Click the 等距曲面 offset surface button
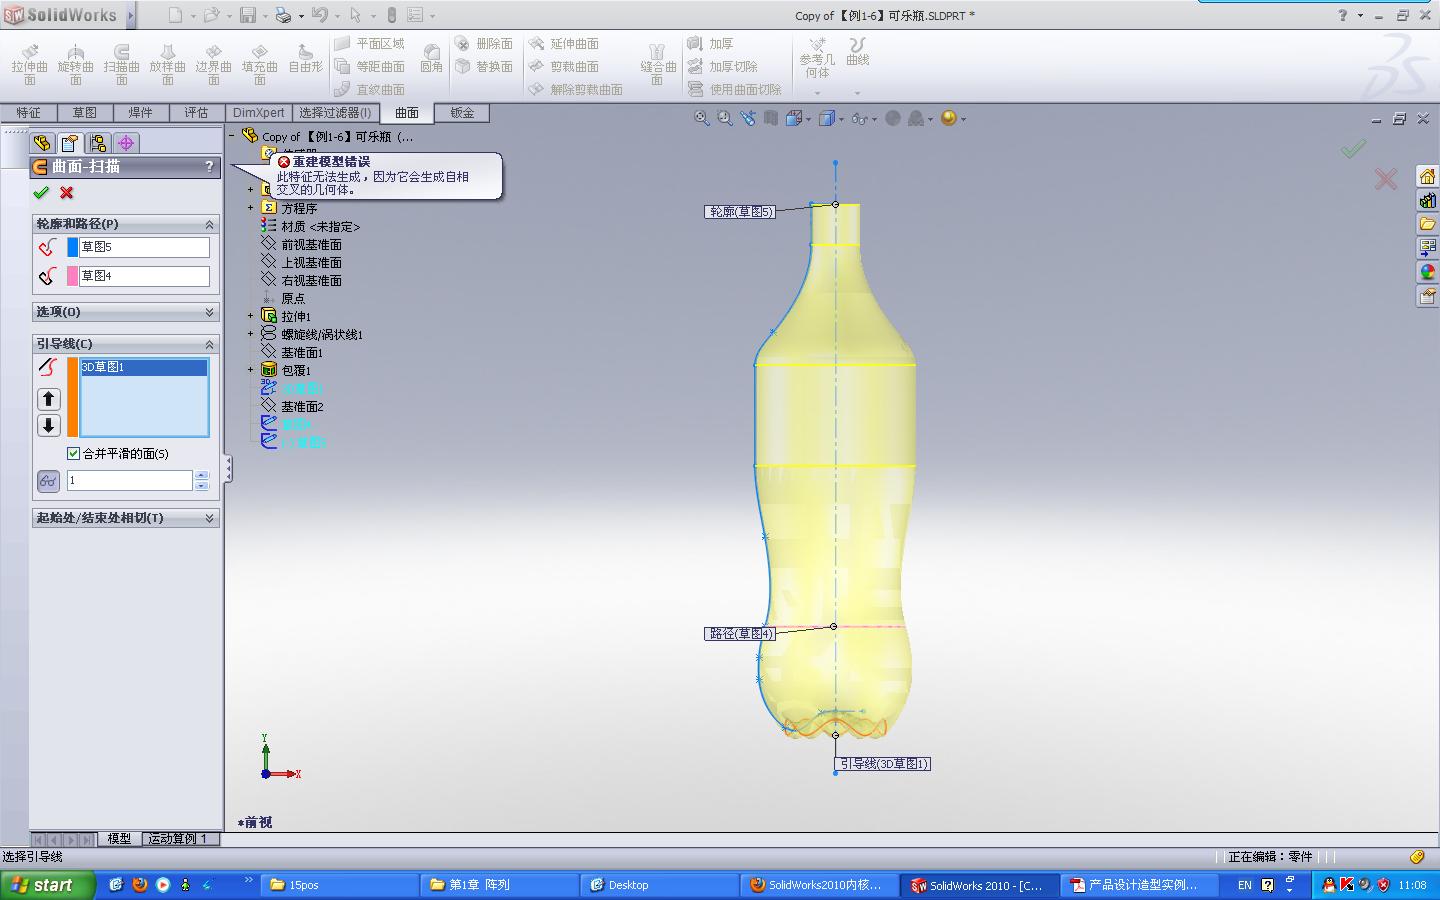 [369, 66]
